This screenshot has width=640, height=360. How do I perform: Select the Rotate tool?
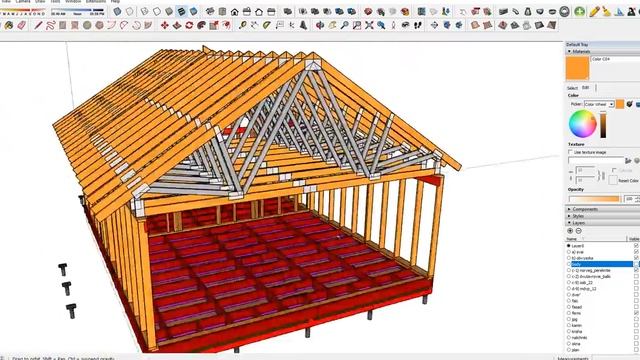coord(189,25)
